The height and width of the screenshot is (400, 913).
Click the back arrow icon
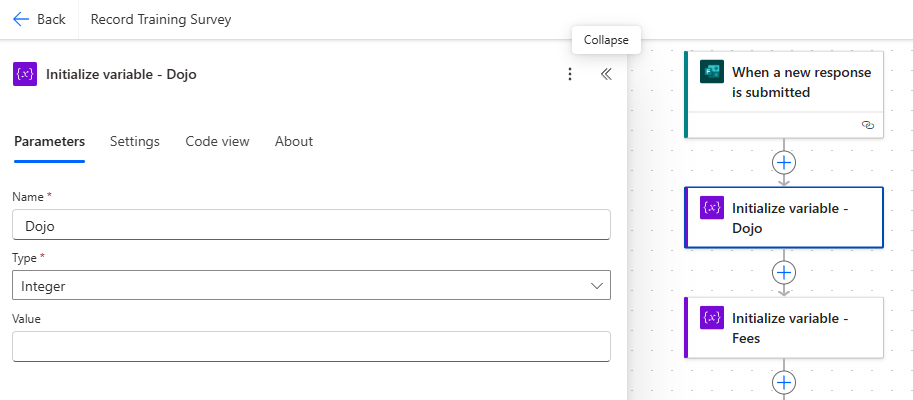tap(21, 20)
